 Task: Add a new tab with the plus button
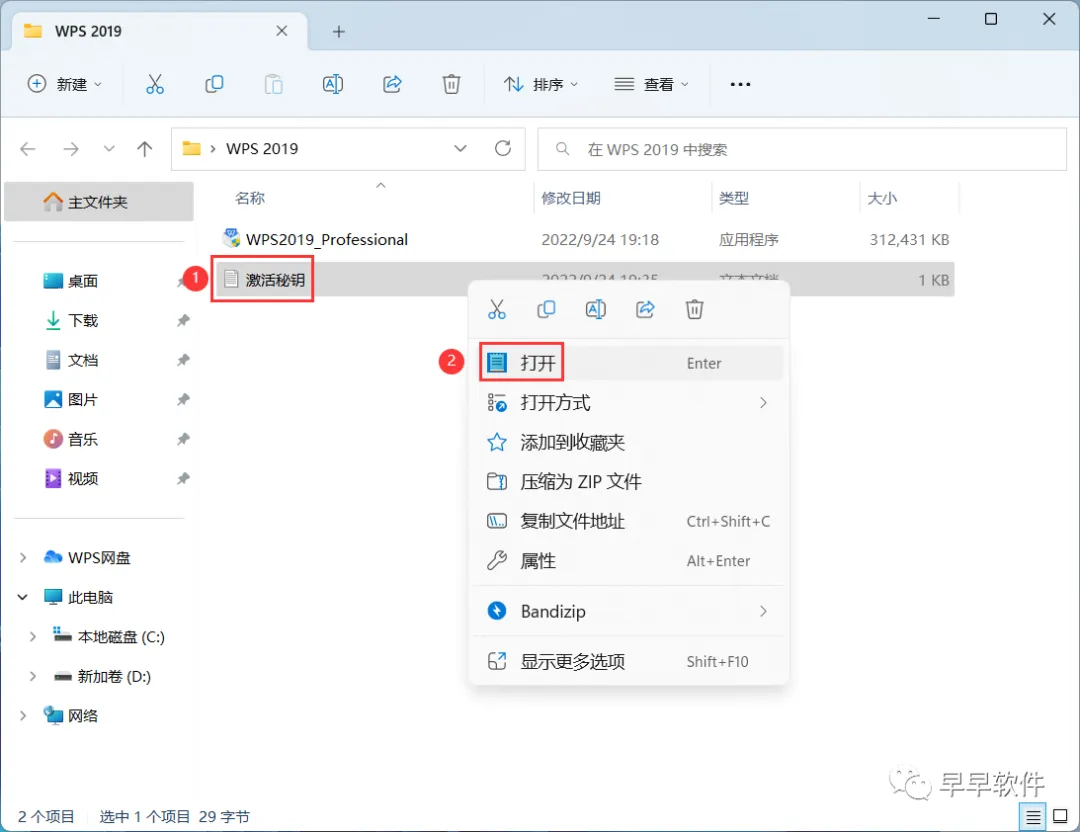click(338, 32)
